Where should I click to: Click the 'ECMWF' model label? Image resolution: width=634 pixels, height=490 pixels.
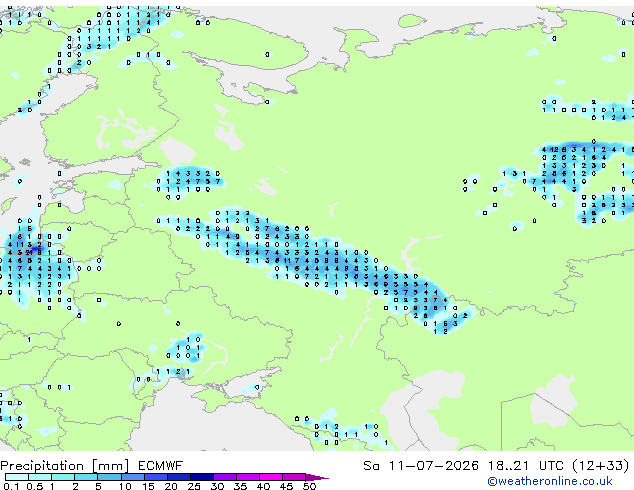[161, 466]
